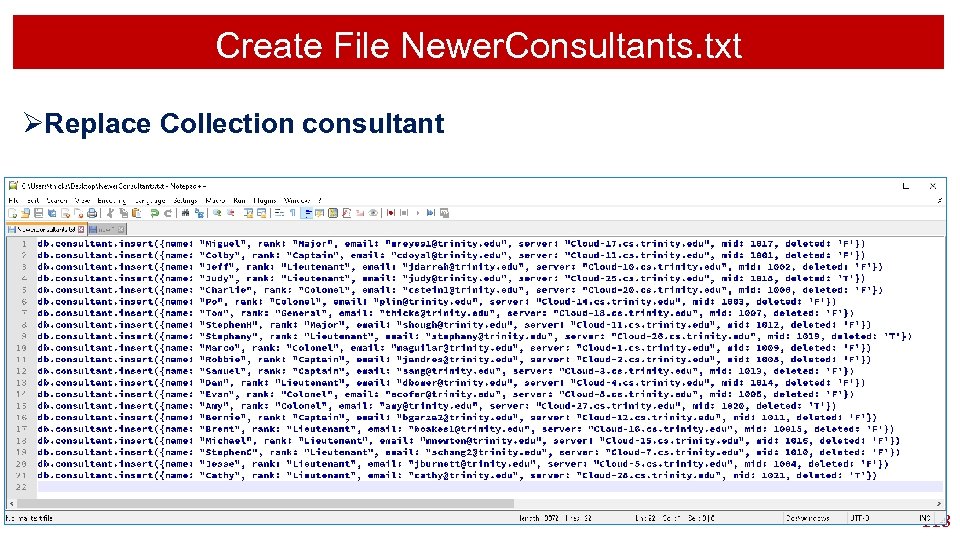Viewport: 960px width, 540px height.
Task: Open the Macro menu
Action: [x=215, y=200]
